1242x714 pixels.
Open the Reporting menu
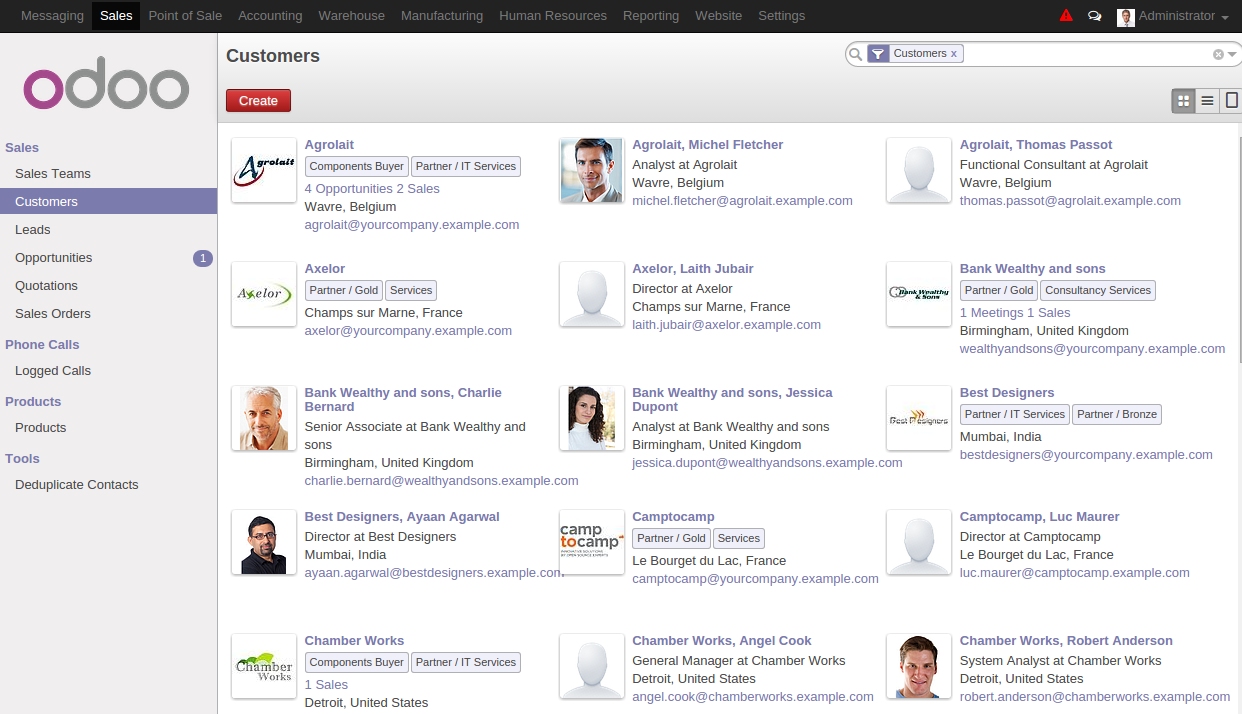click(651, 16)
